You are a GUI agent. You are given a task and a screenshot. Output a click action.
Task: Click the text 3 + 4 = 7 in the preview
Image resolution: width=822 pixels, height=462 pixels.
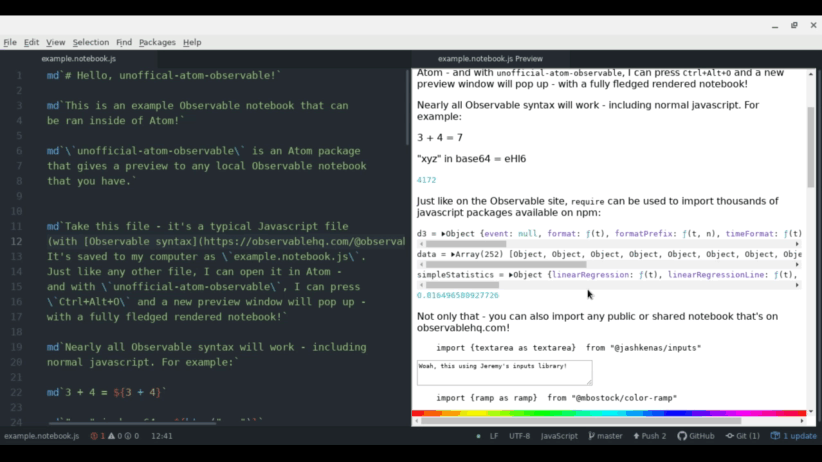[x=440, y=137]
